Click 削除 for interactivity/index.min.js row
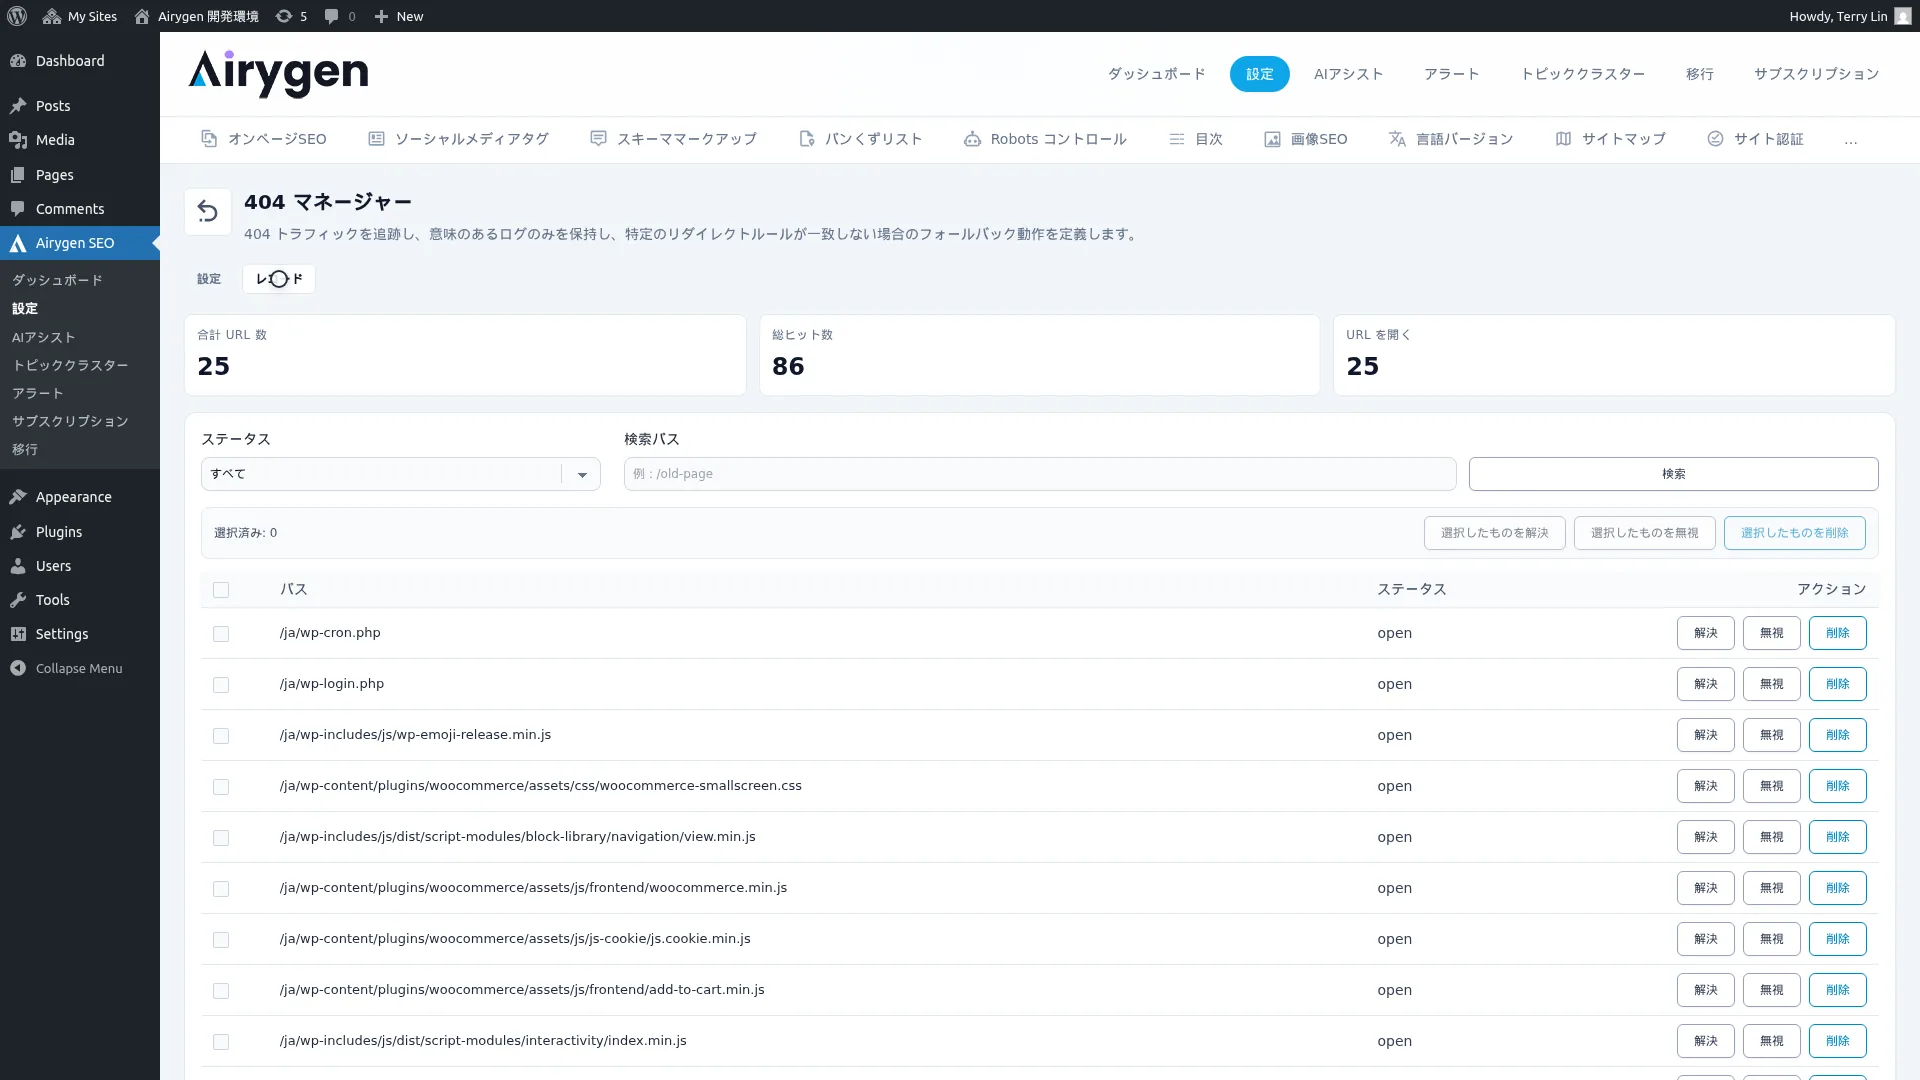Screen dimensions: 1920x1080 pyautogui.click(x=1837, y=1041)
